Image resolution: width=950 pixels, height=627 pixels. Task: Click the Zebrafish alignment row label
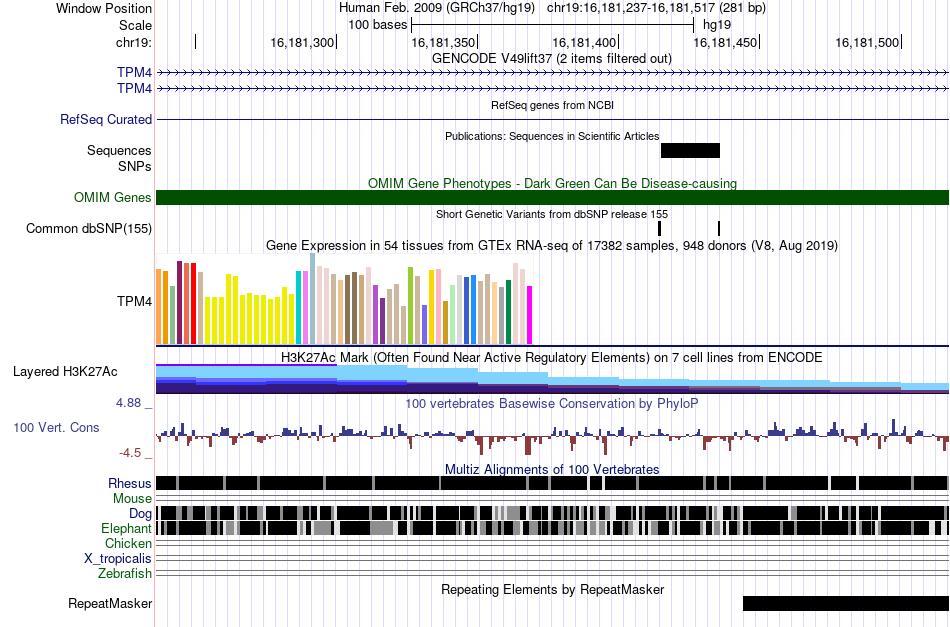125,573
